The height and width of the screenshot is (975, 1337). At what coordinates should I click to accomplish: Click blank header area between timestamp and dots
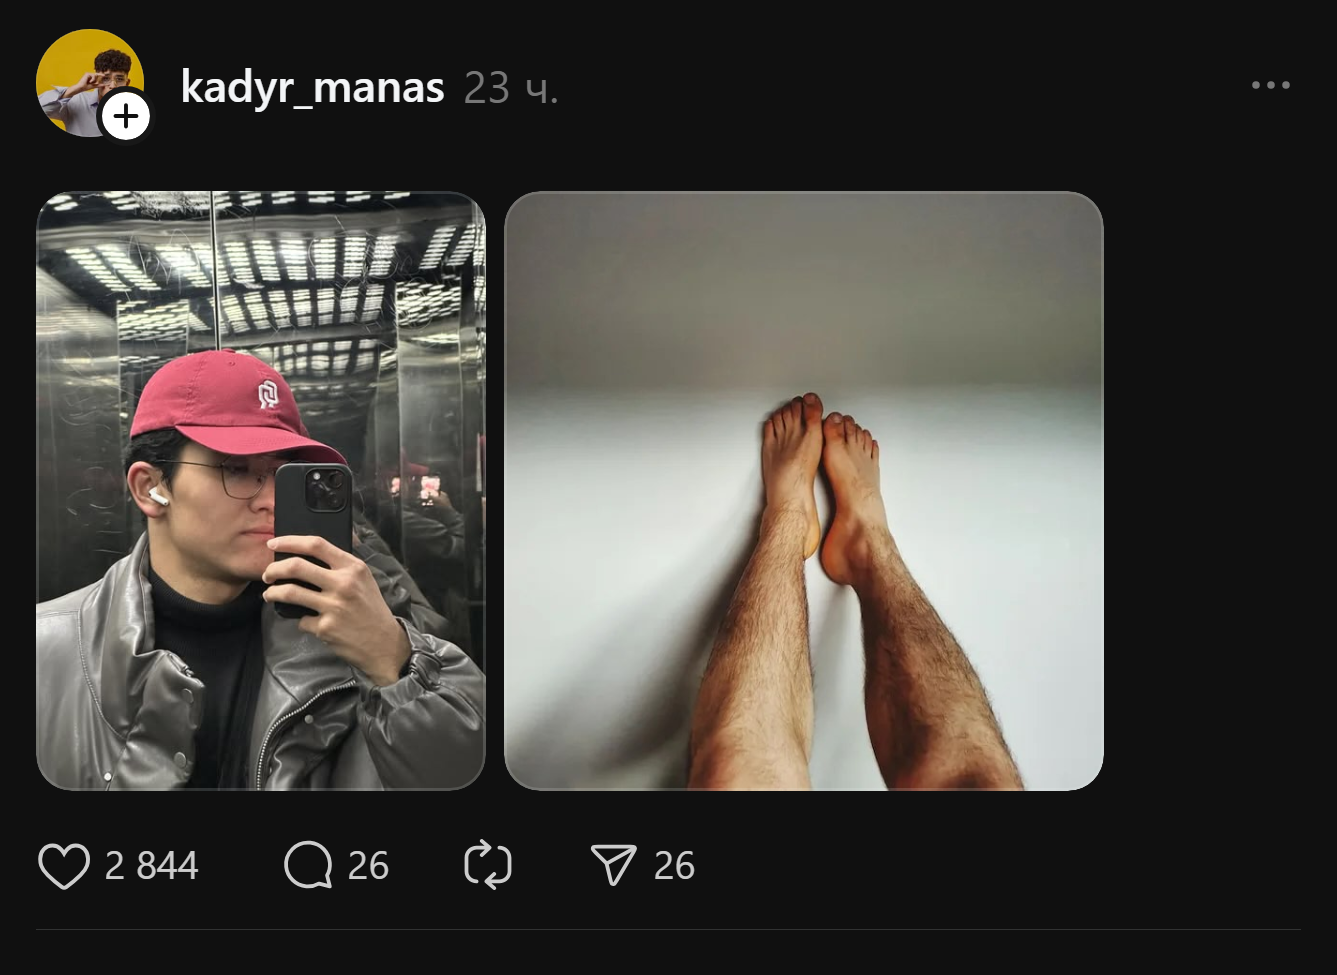900,88
